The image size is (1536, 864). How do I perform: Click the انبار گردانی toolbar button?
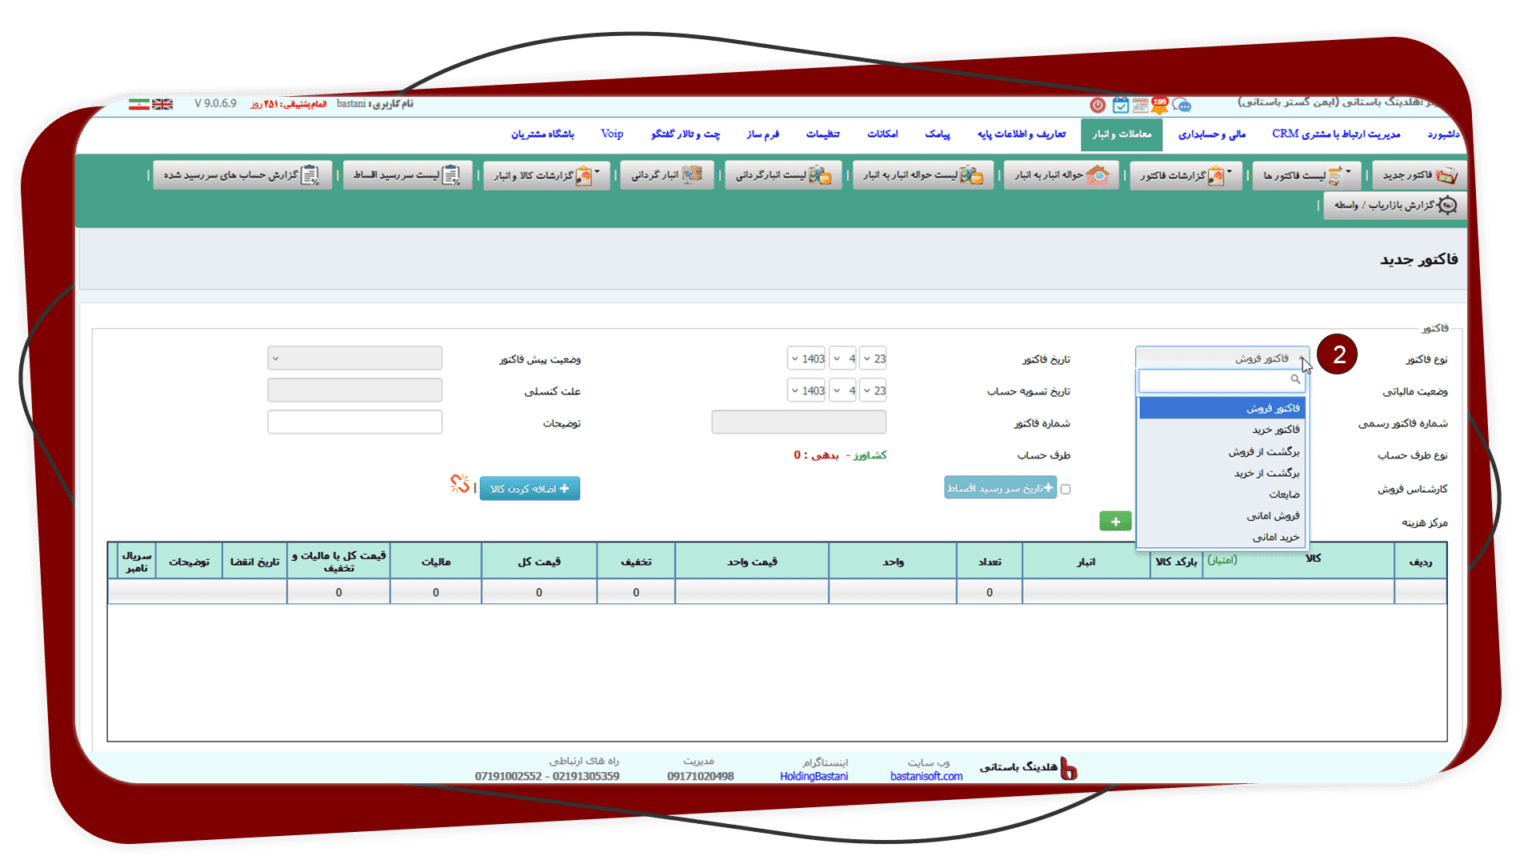667,175
